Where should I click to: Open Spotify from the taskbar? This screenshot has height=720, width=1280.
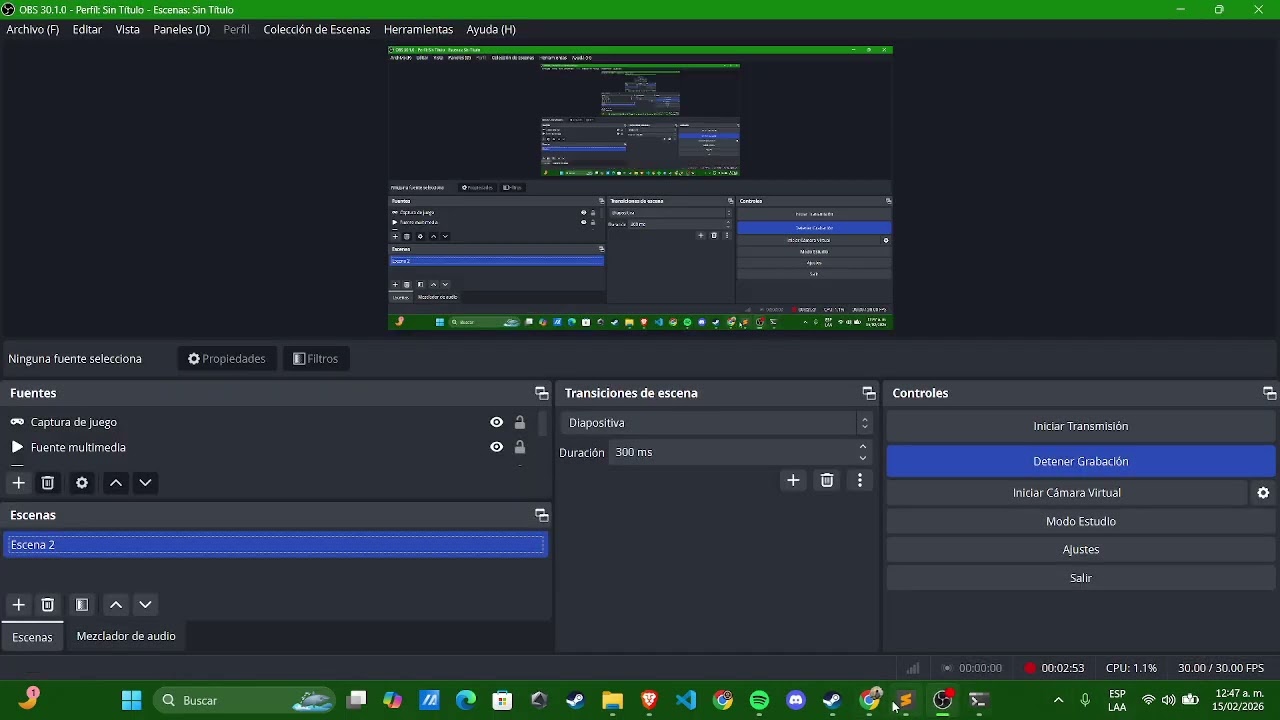click(759, 700)
